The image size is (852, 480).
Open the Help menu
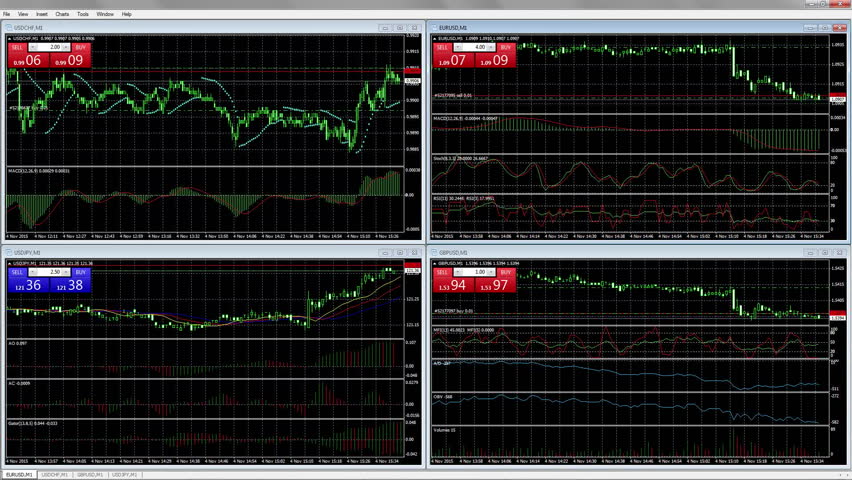tap(127, 14)
